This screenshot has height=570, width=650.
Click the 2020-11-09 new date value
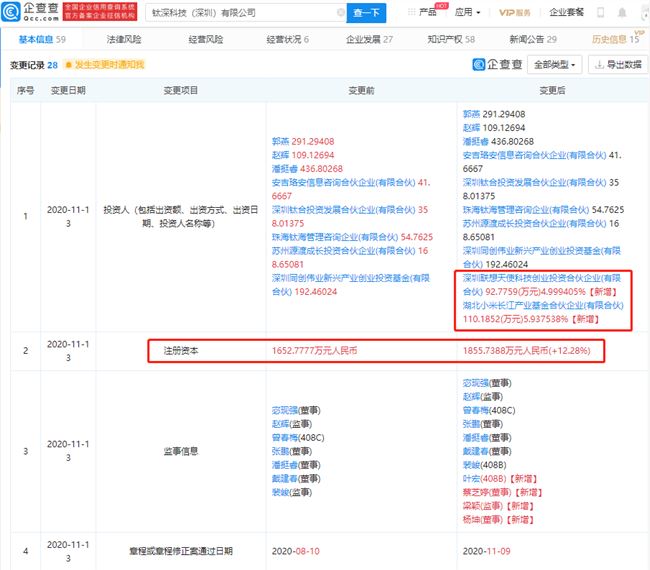487,552
